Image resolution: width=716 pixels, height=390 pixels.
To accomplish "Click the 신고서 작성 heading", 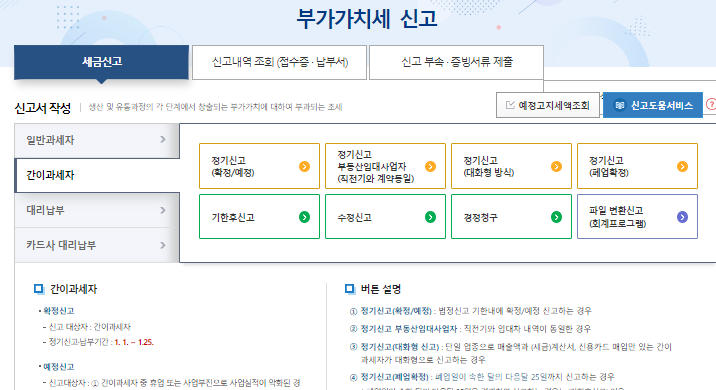I will click(42, 108).
